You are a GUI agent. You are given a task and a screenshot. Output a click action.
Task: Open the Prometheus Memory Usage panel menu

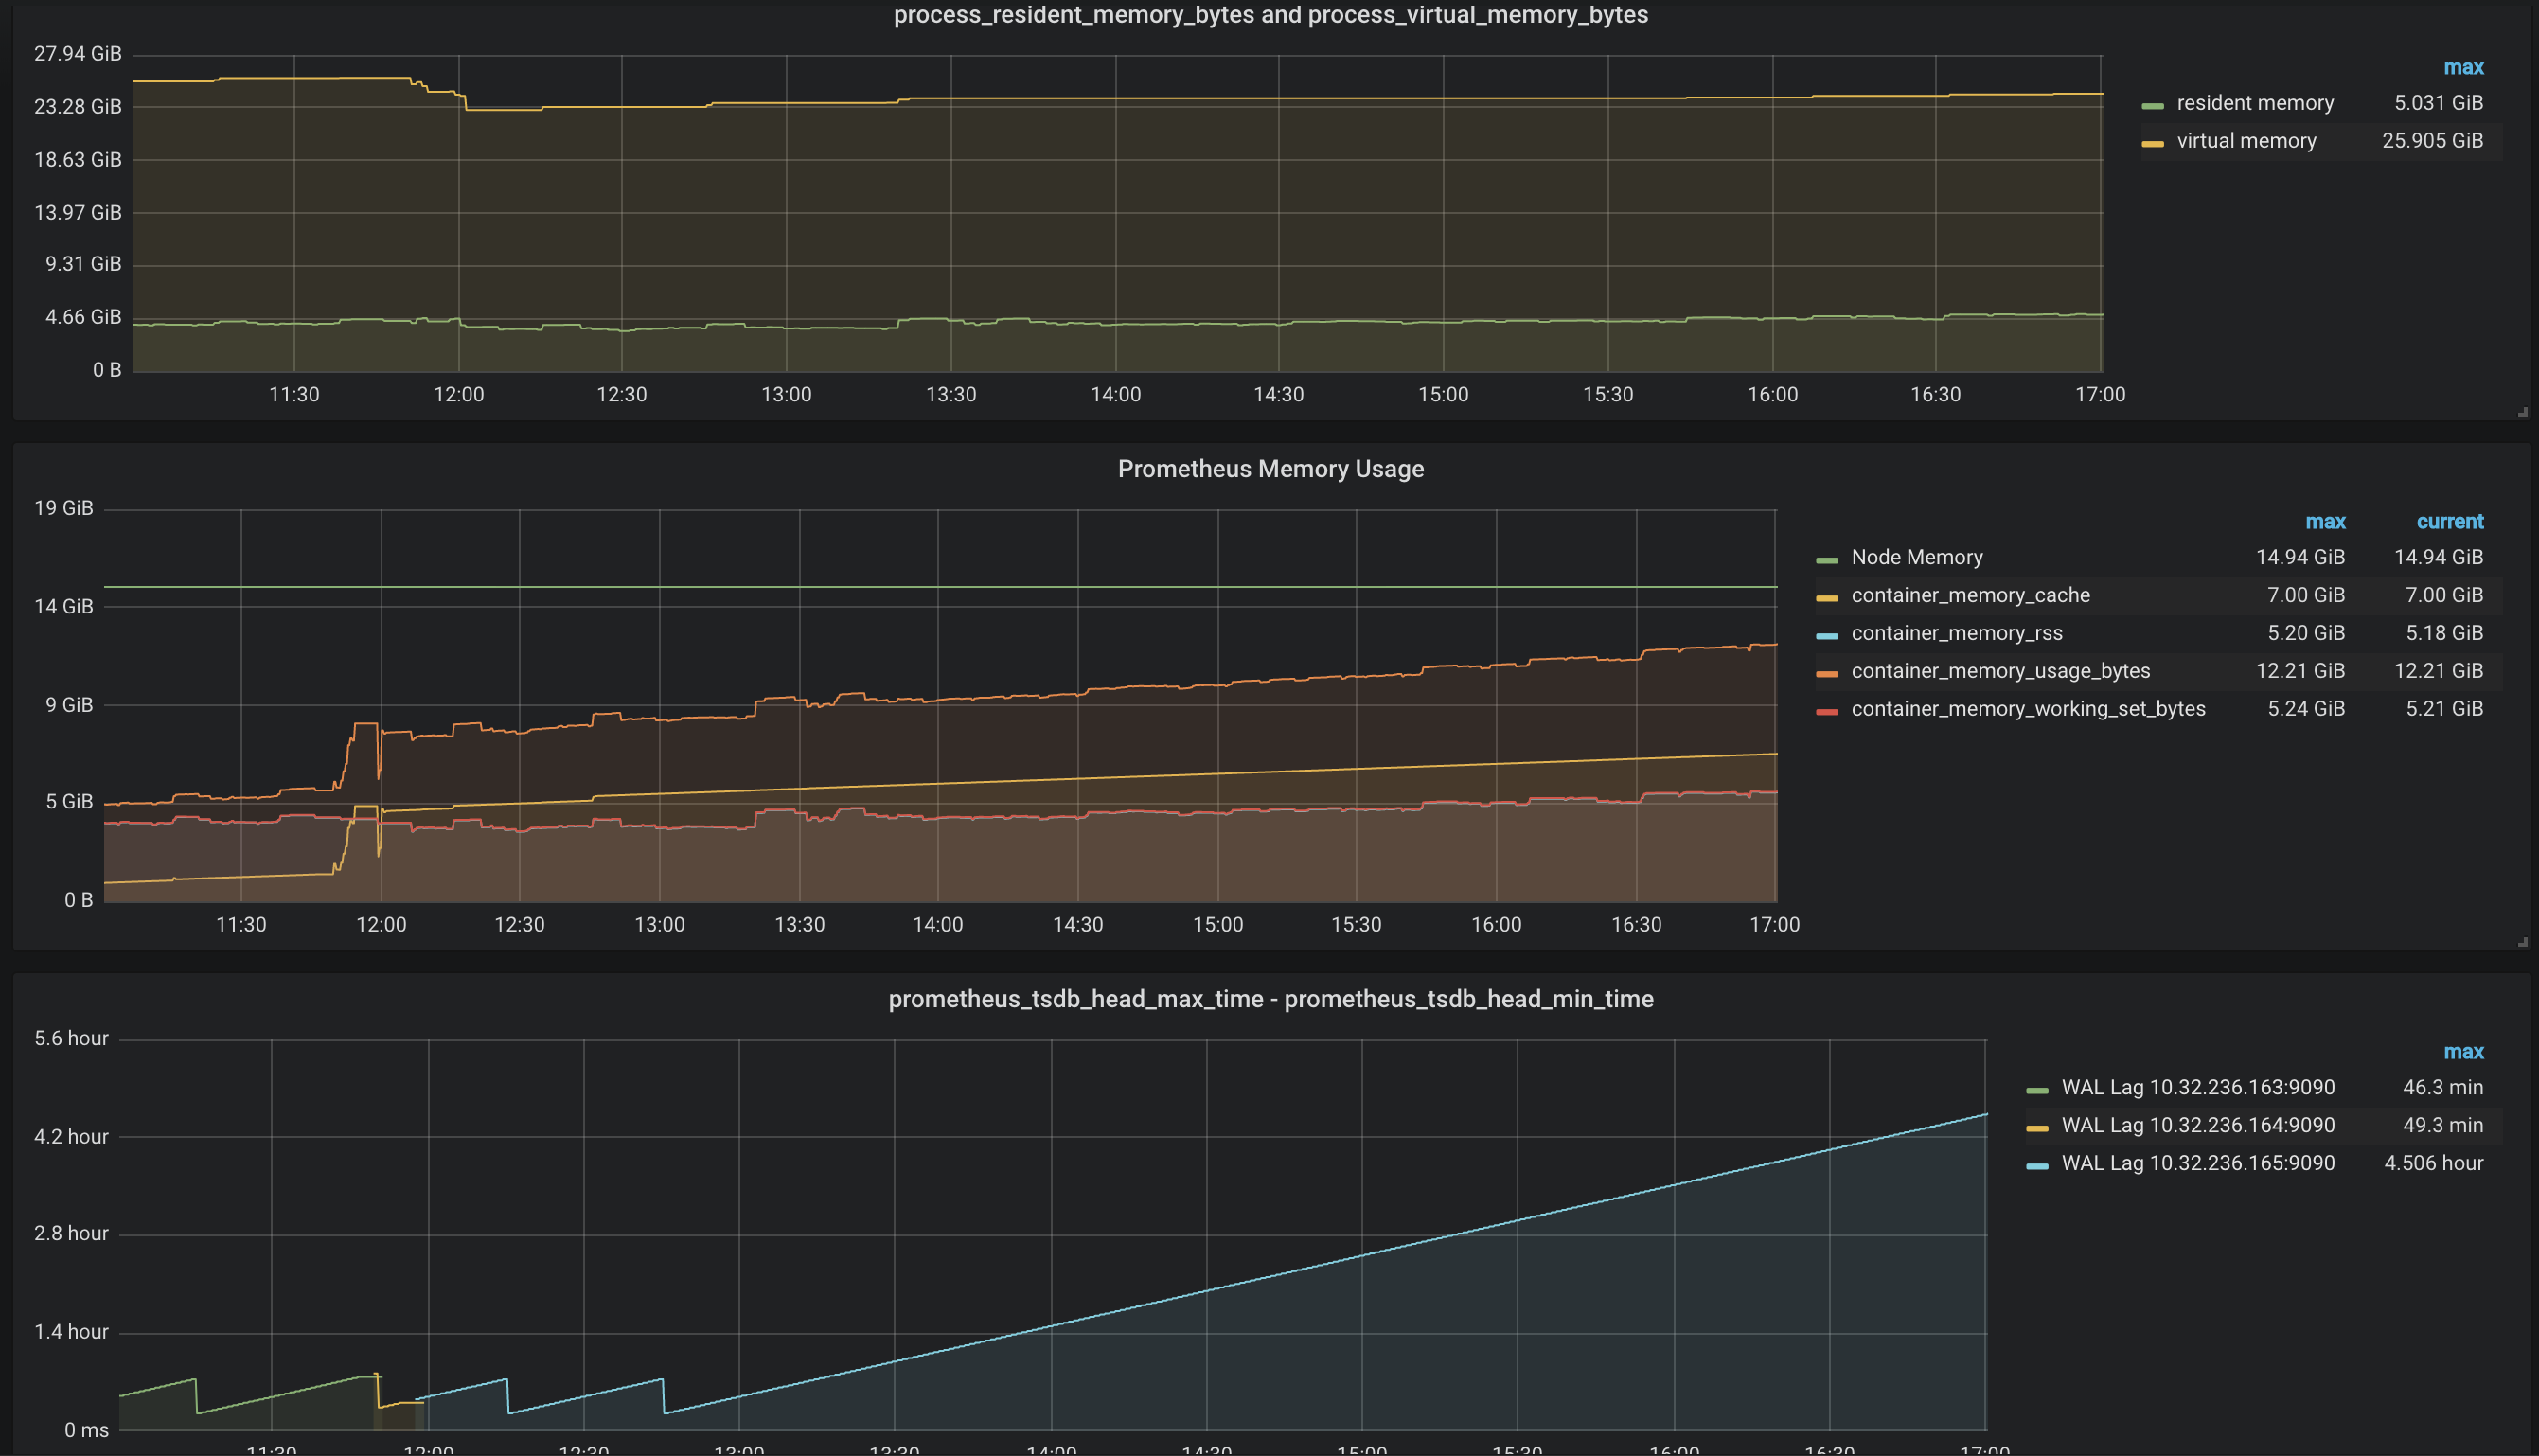pos(1270,469)
